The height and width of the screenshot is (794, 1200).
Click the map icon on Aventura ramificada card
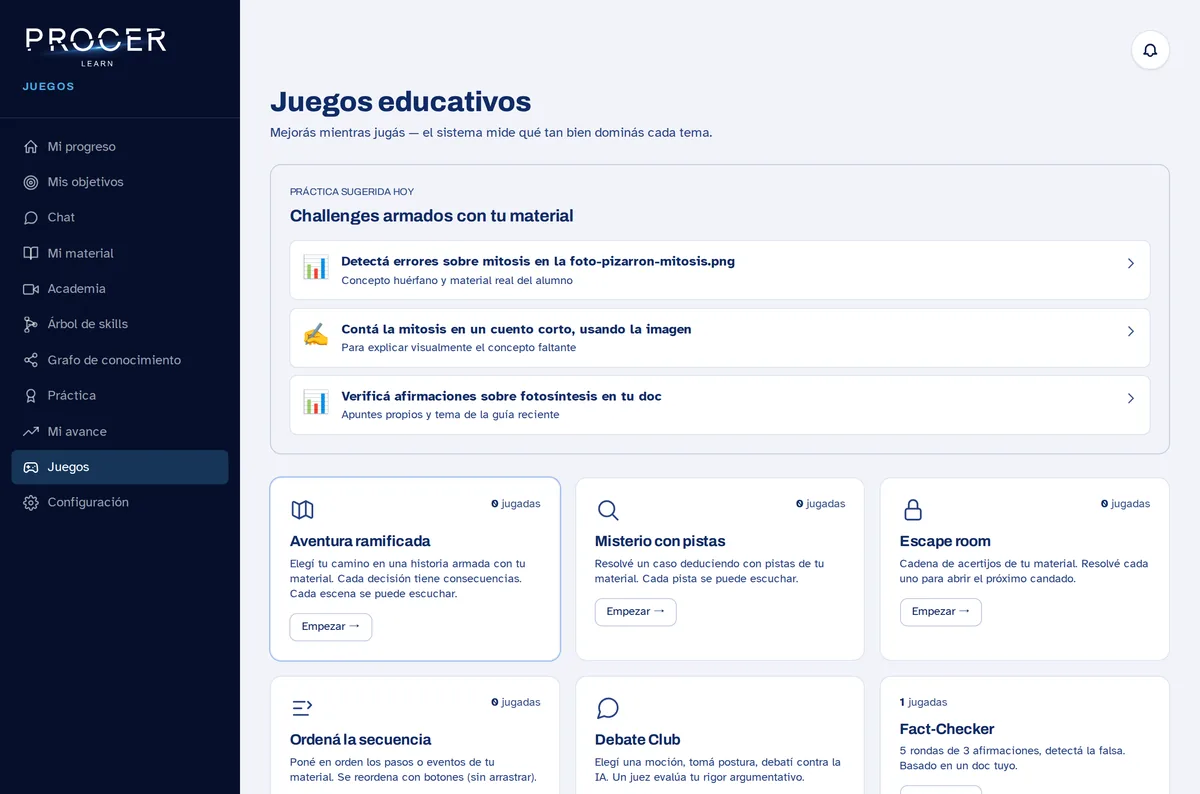coord(302,510)
